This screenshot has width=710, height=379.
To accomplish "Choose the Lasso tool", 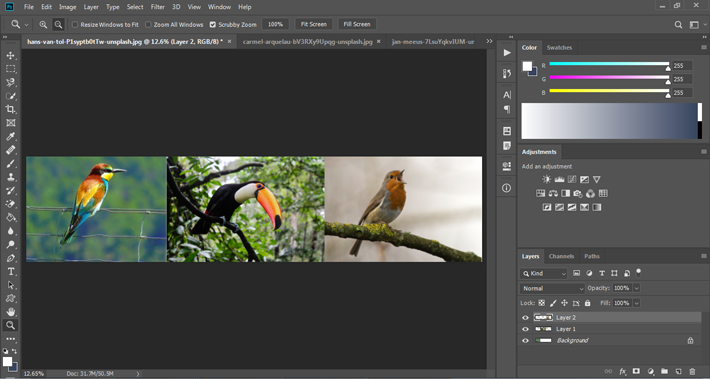I will click(10, 82).
